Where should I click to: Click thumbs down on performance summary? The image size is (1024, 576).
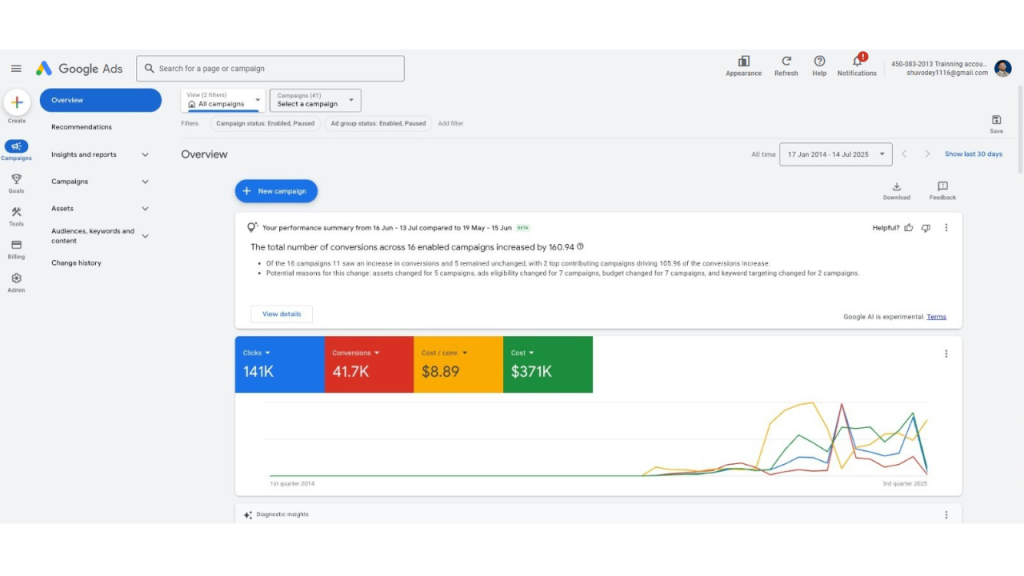click(925, 228)
